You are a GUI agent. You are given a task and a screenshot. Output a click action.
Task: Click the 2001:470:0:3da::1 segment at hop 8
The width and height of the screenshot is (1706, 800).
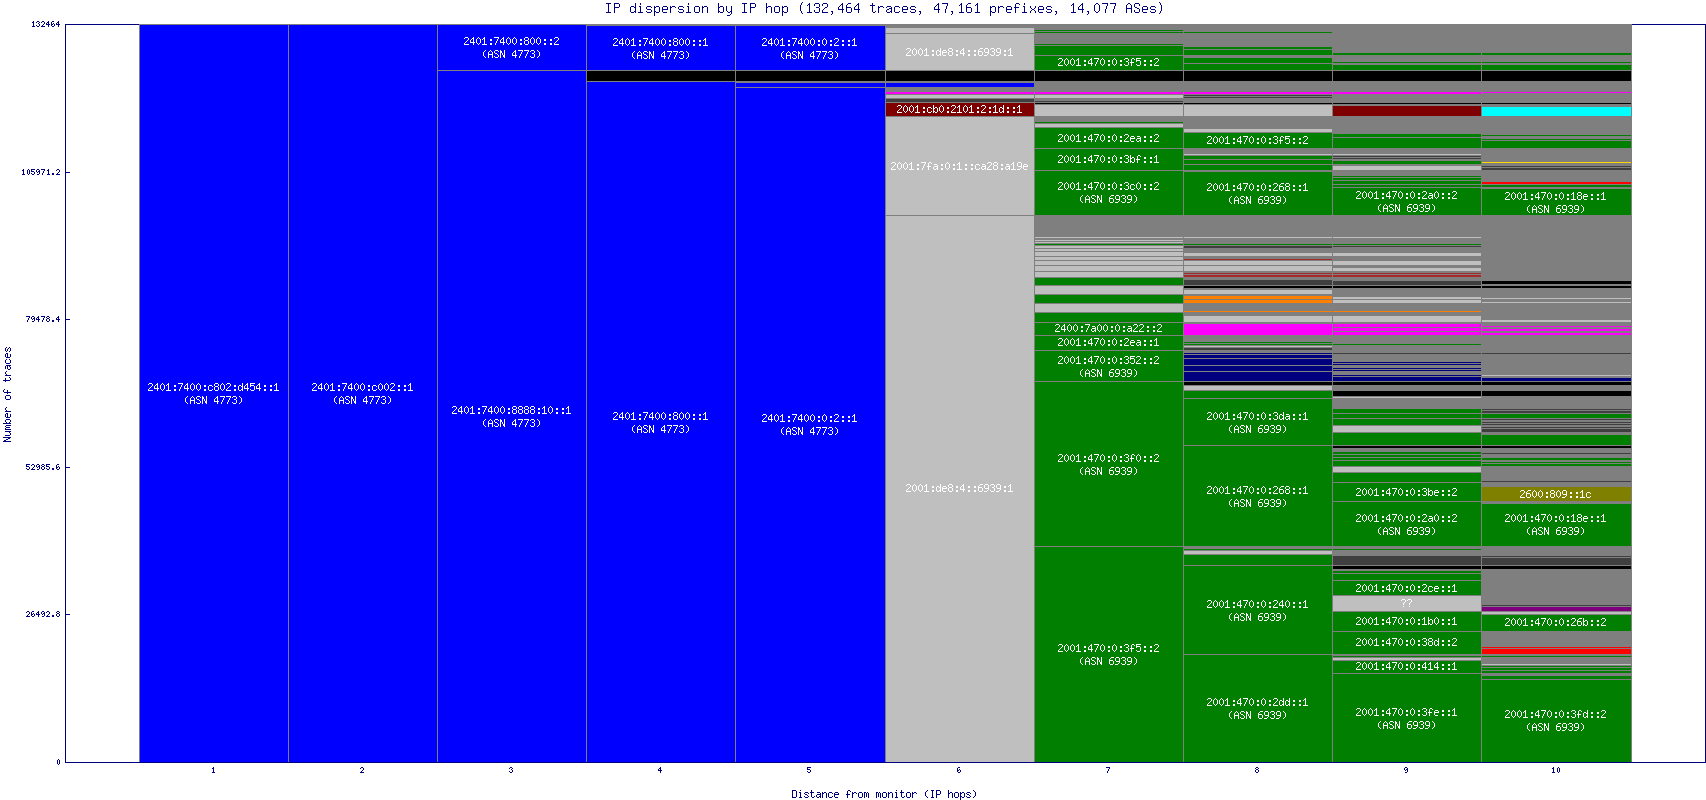1257,422
